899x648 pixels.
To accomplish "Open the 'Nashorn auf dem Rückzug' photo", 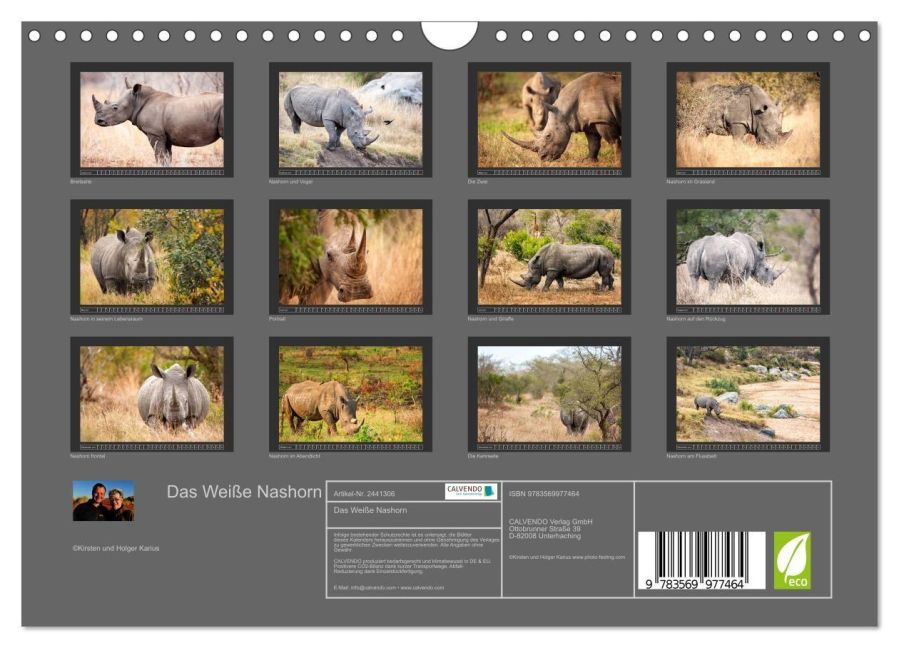I will tap(748, 256).
